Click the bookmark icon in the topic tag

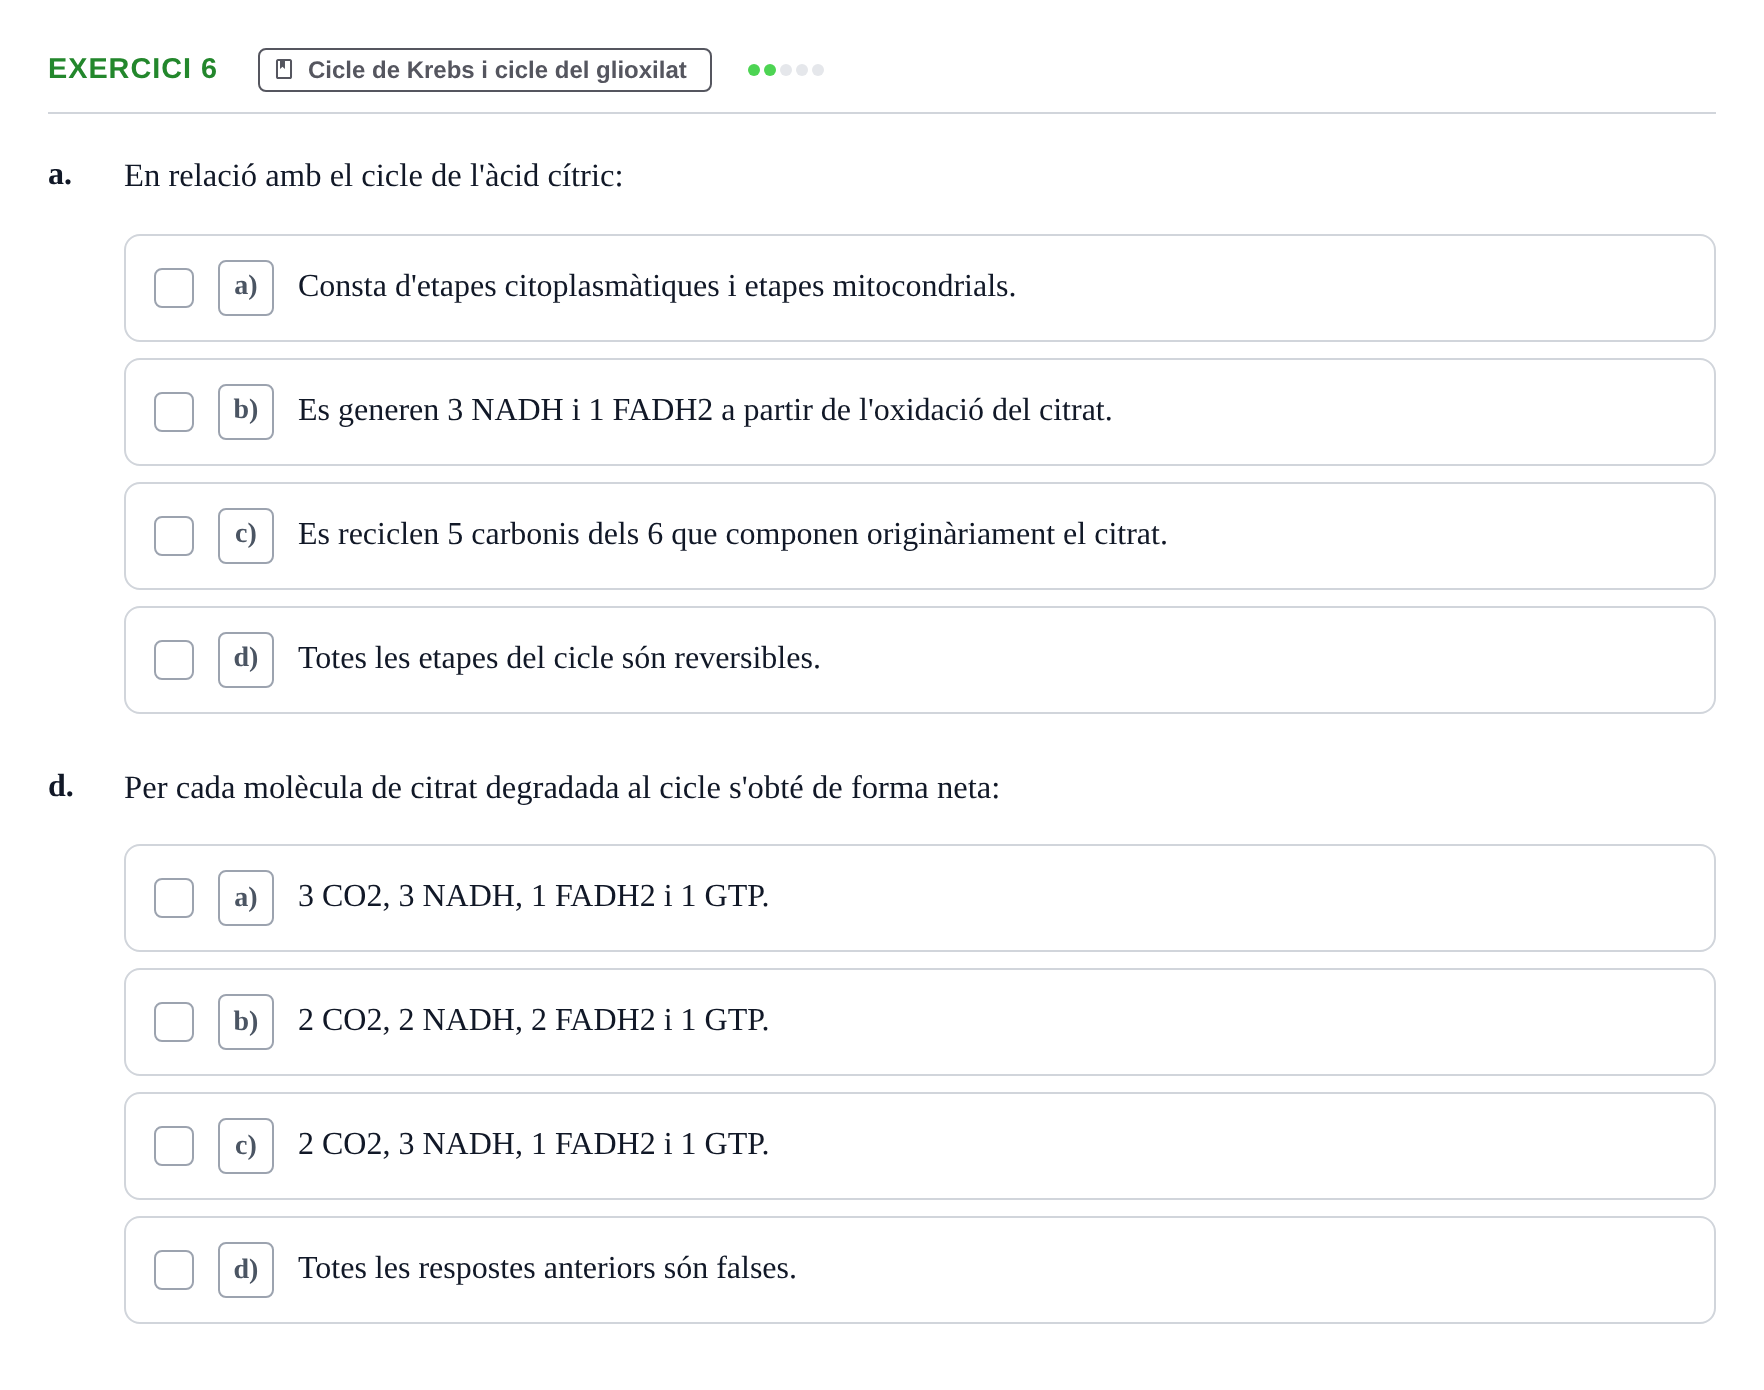(284, 70)
